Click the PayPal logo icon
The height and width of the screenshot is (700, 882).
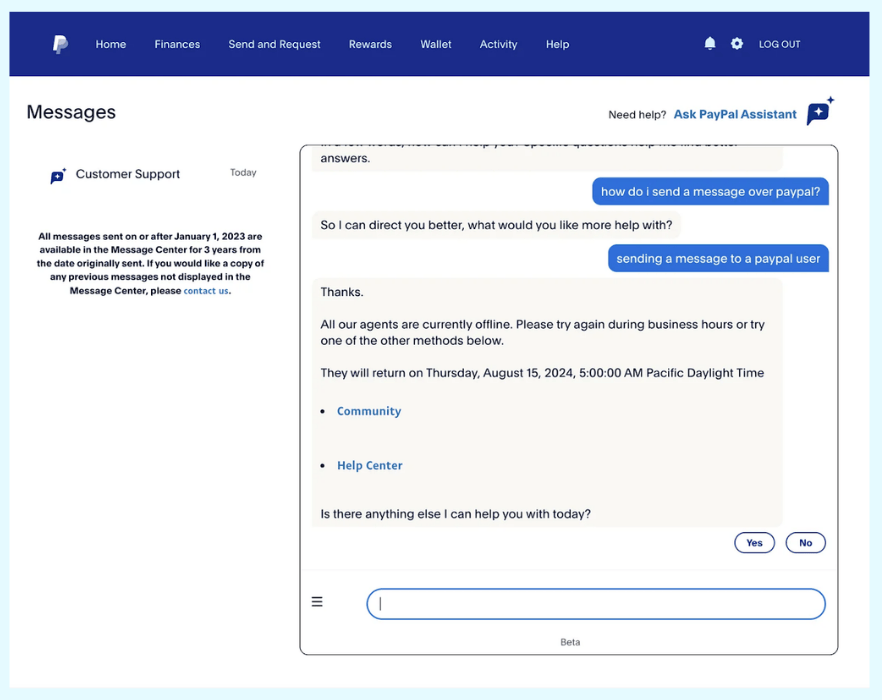click(60, 44)
